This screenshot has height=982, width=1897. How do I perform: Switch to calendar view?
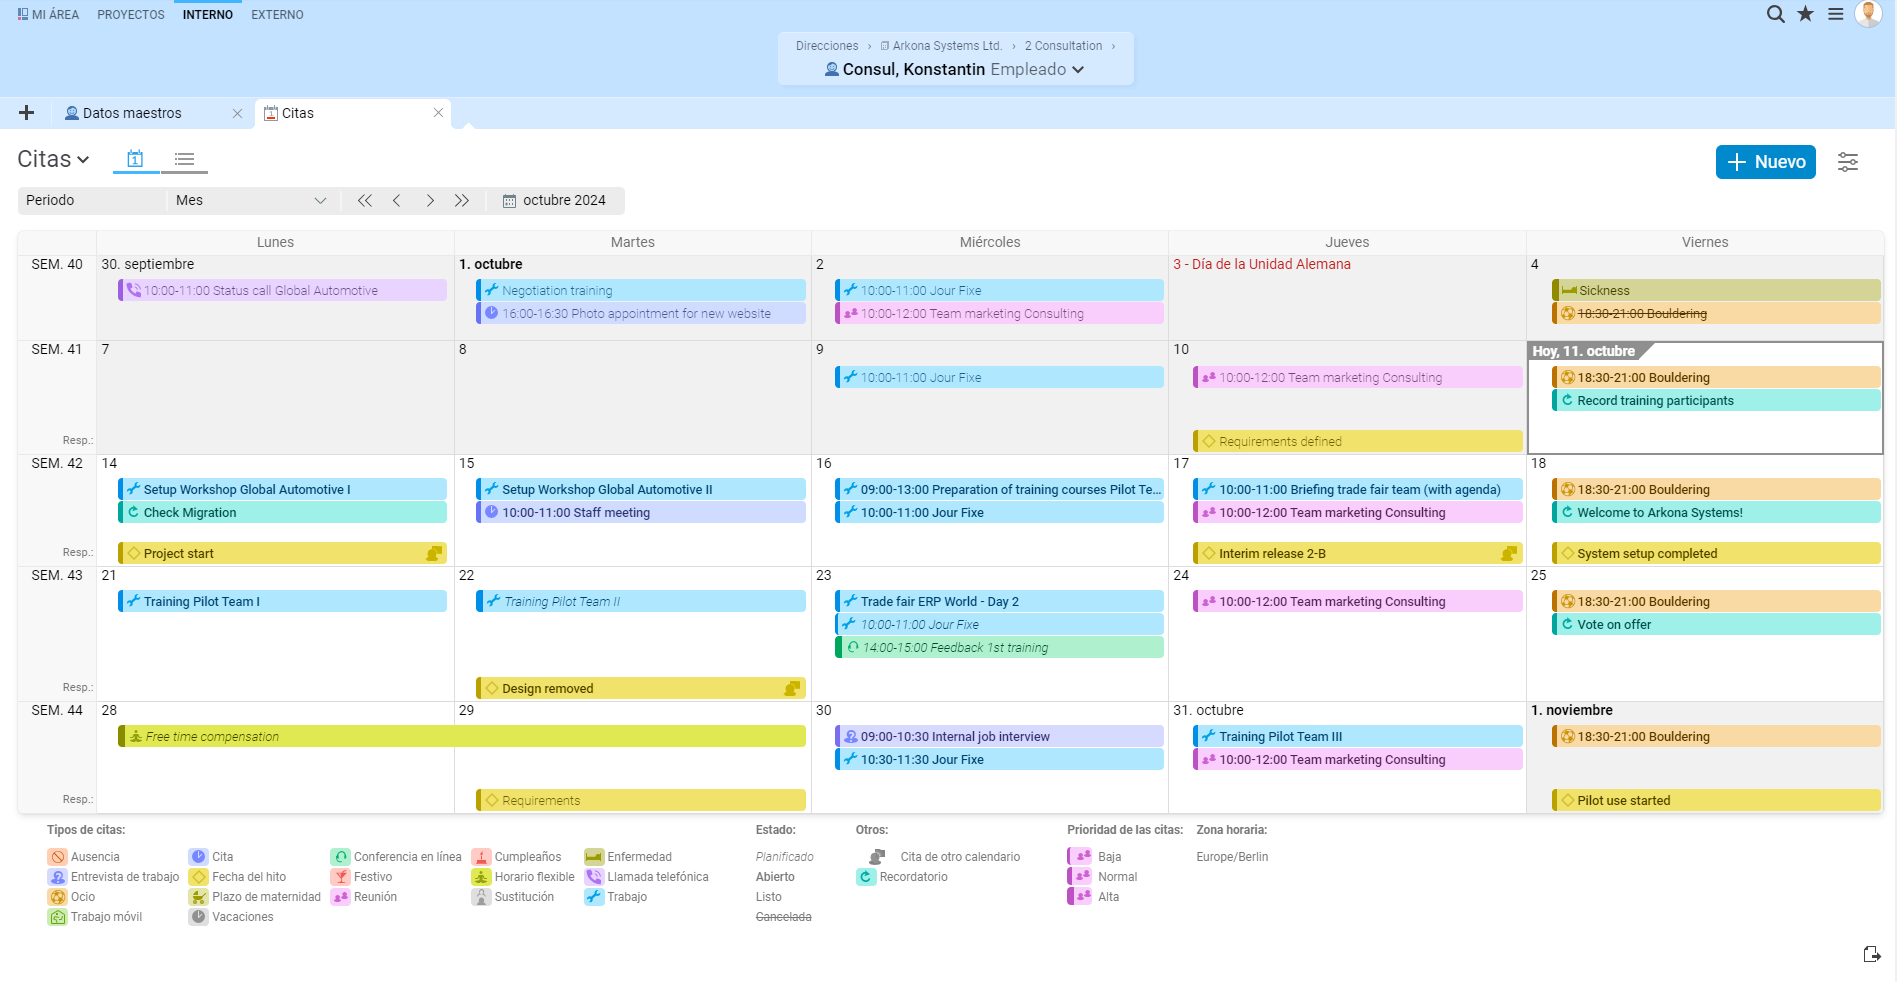pyautogui.click(x=135, y=159)
